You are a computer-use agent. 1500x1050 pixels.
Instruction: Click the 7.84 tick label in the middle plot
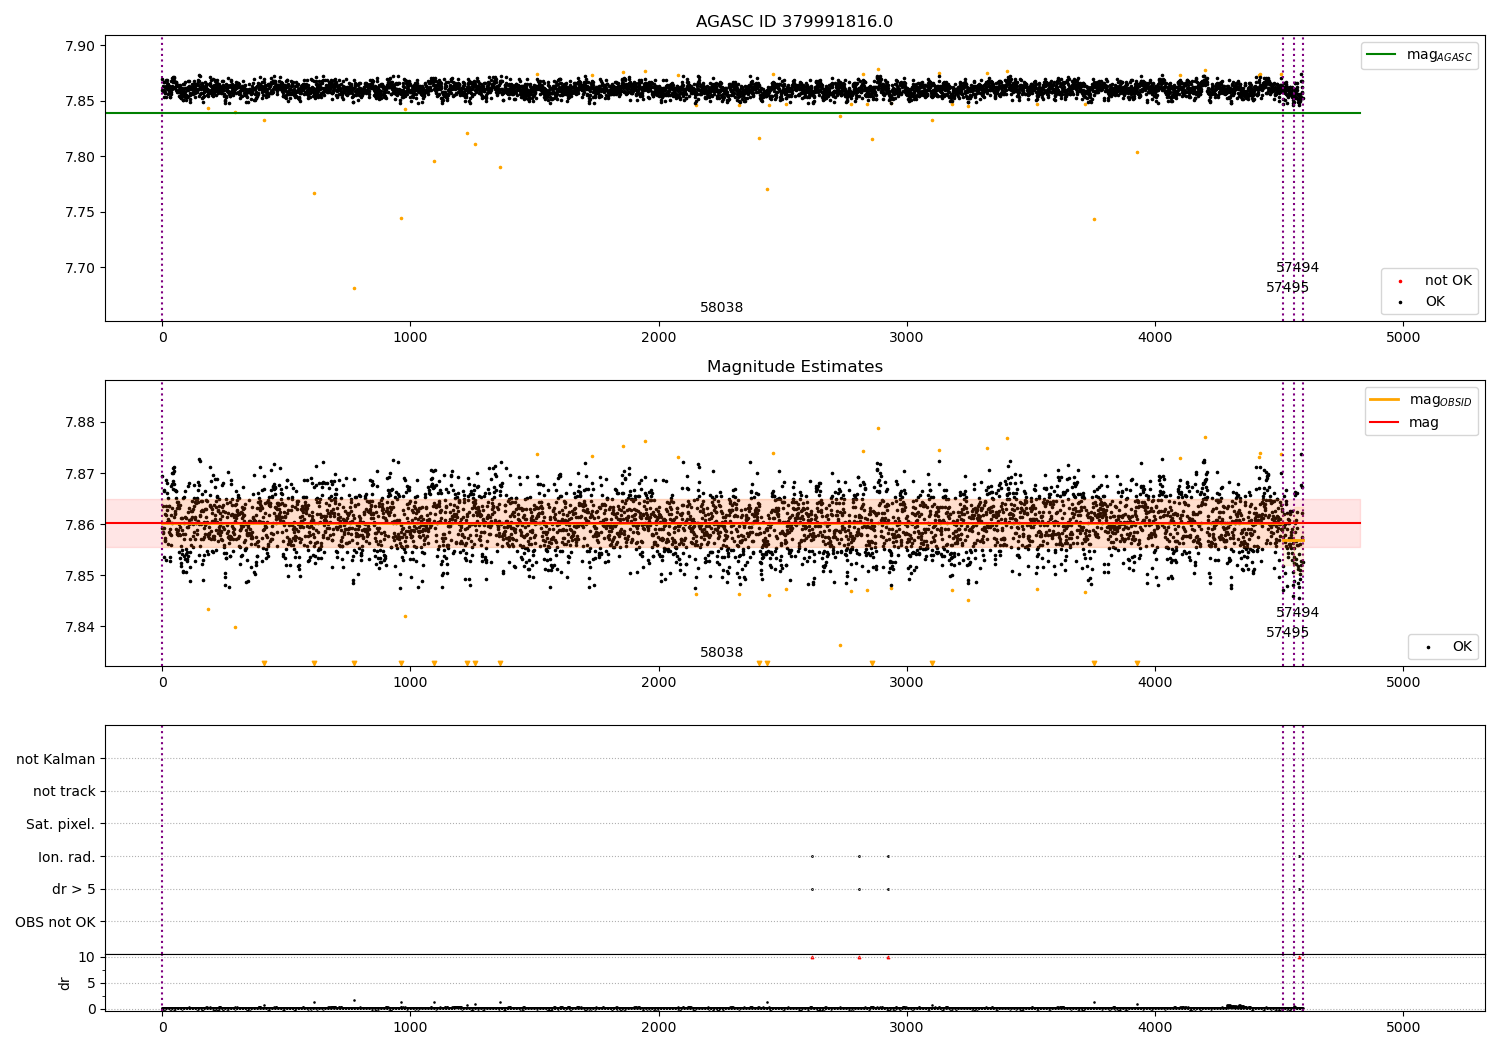(80, 627)
